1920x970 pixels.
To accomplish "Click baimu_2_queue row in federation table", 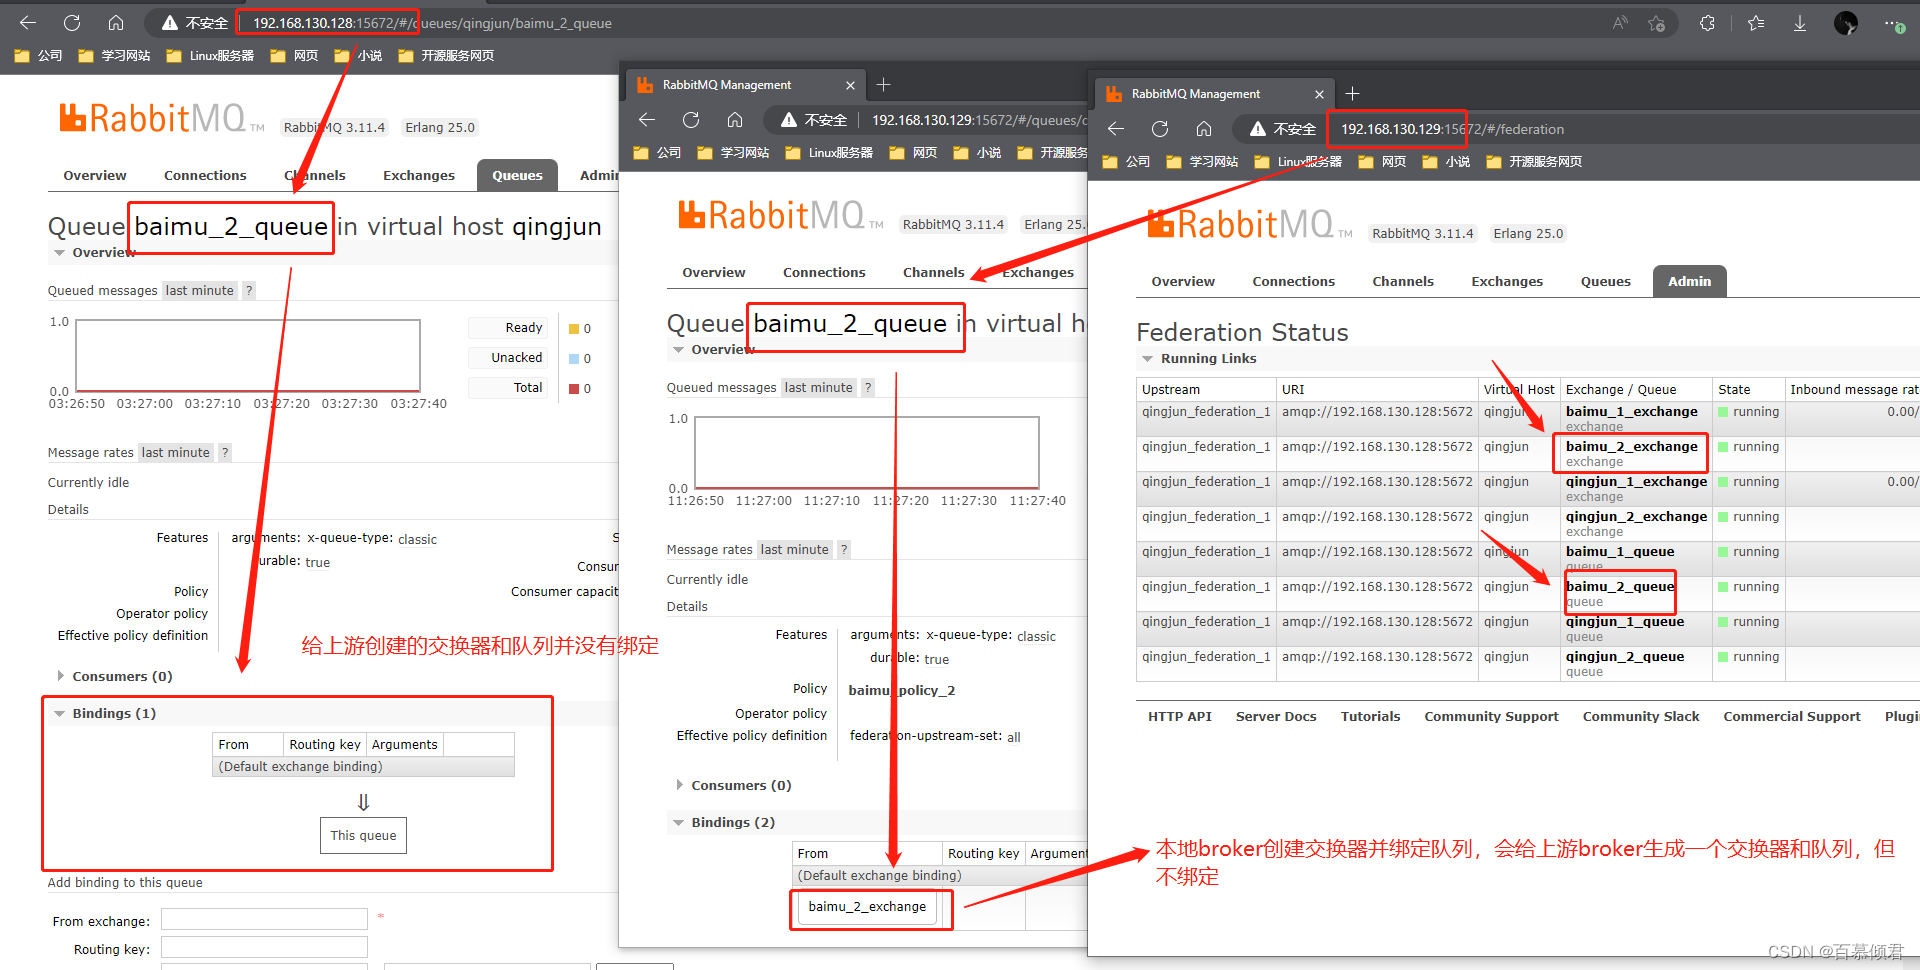I will (1527, 594).
